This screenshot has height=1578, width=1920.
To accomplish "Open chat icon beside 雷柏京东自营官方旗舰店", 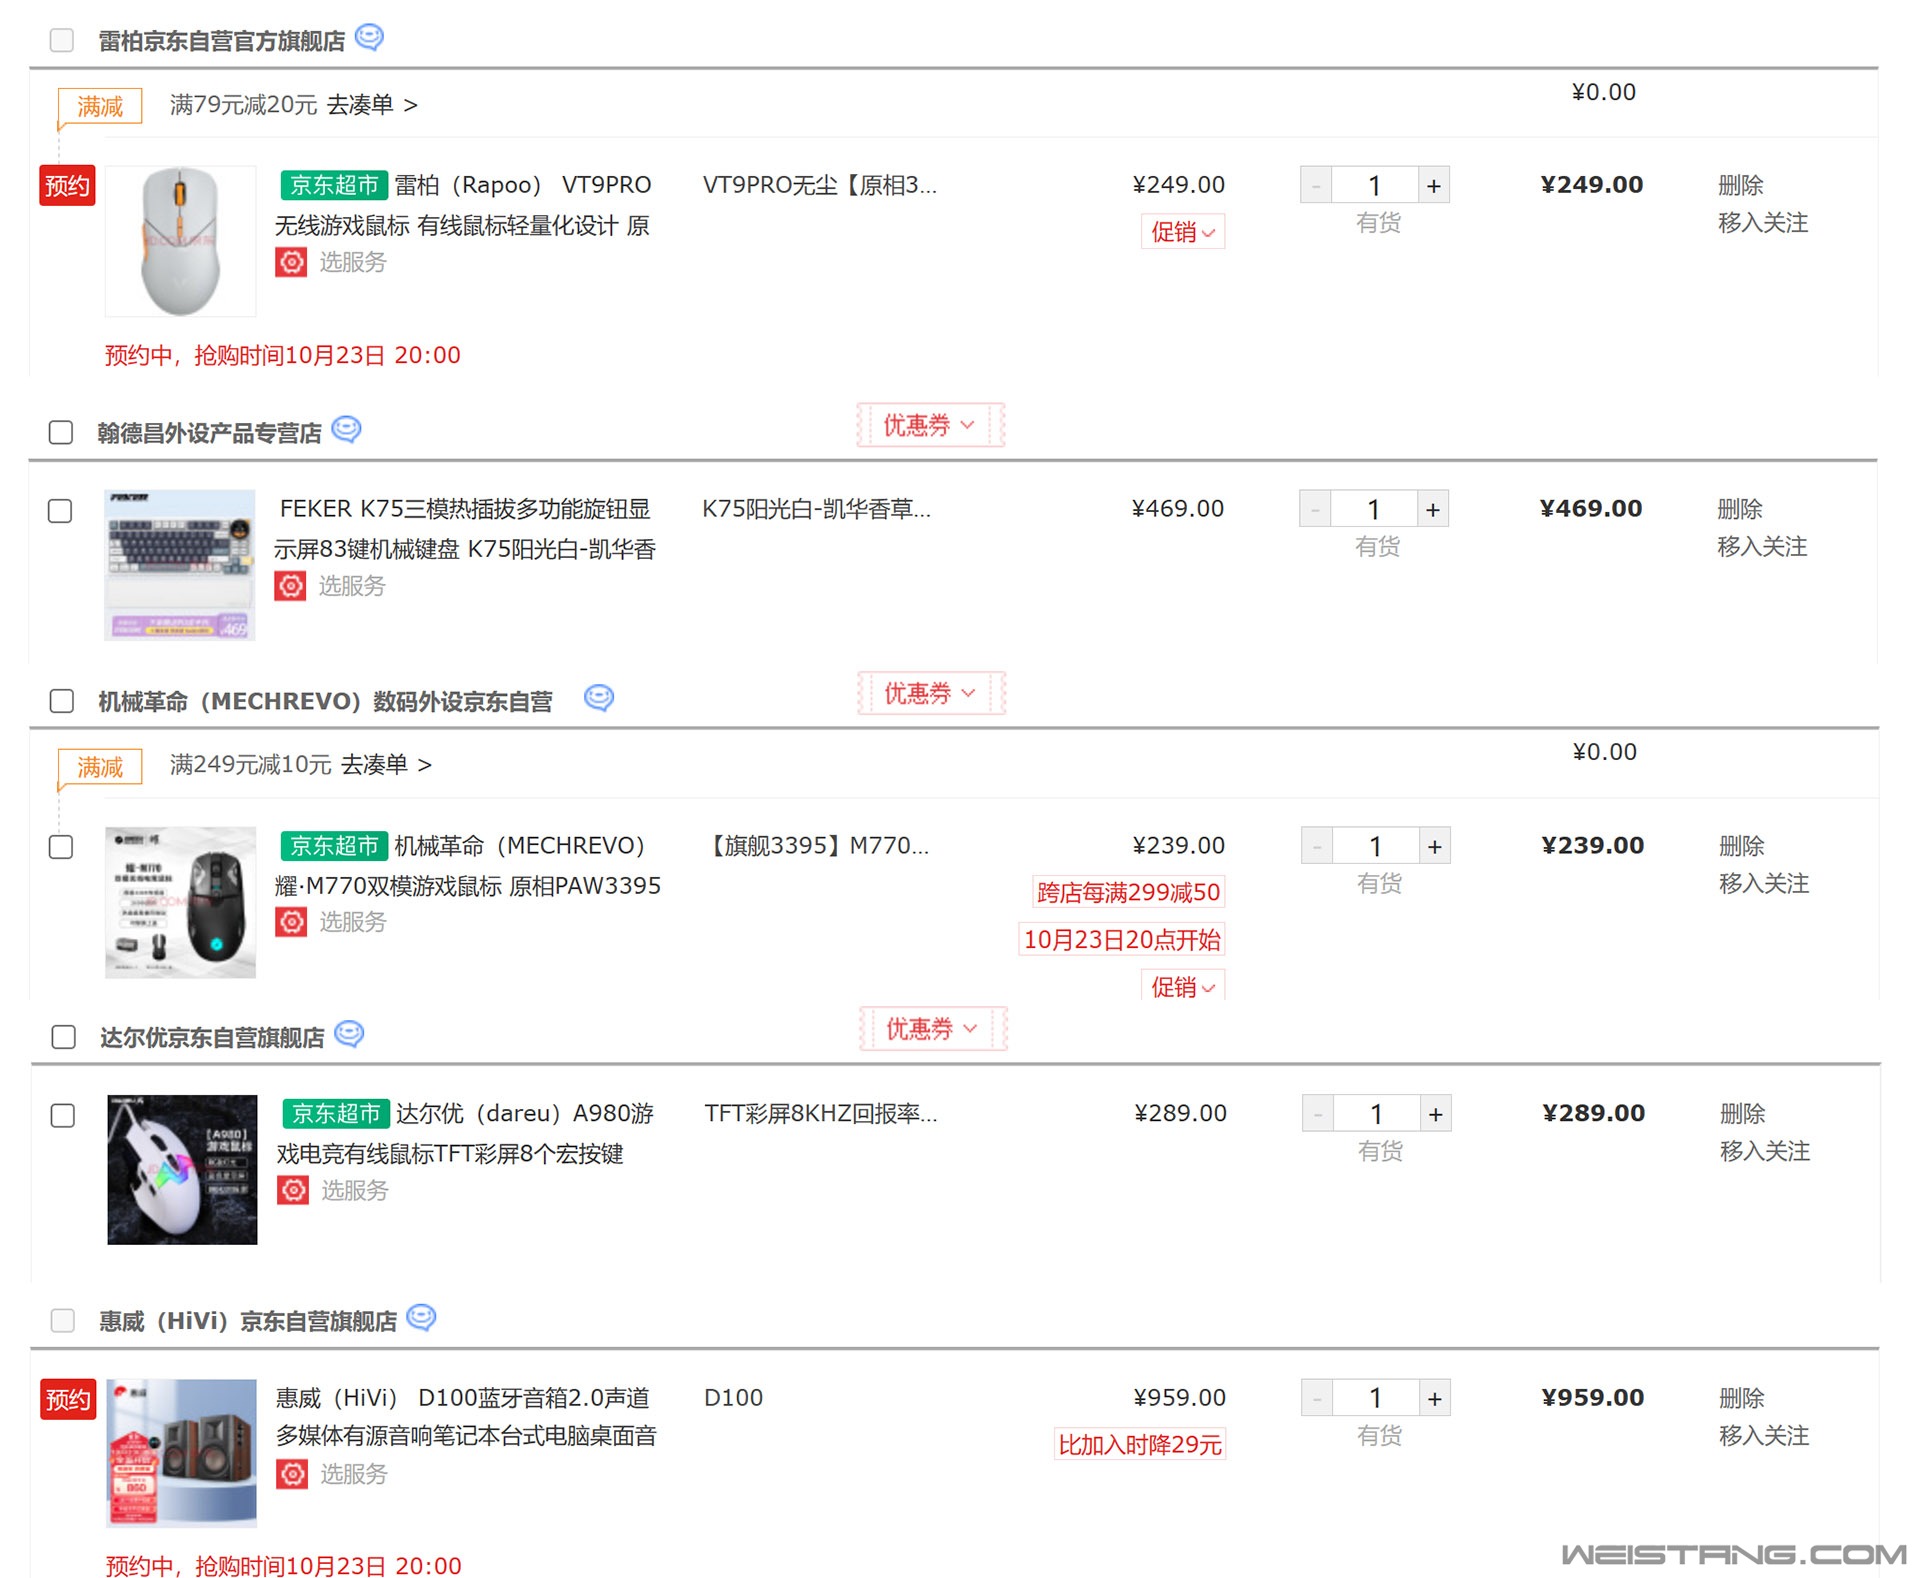I will [x=369, y=38].
